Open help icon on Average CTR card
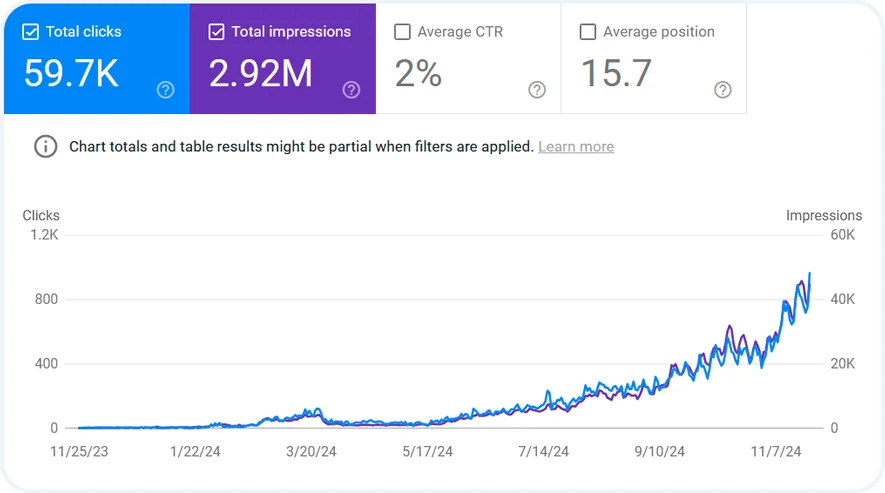Screen dimensions: 885x493 click(x=537, y=90)
